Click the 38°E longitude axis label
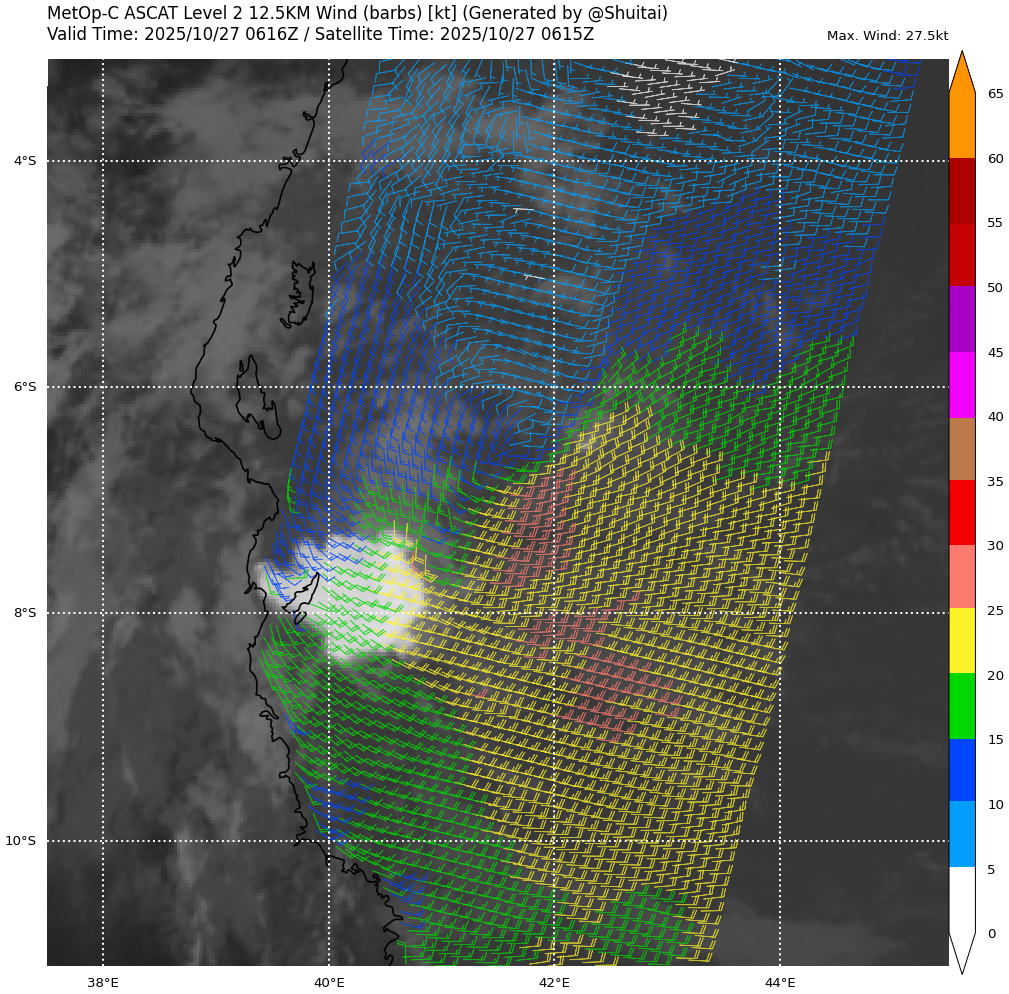Viewport: 1009px width, 994px height. click(102, 982)
